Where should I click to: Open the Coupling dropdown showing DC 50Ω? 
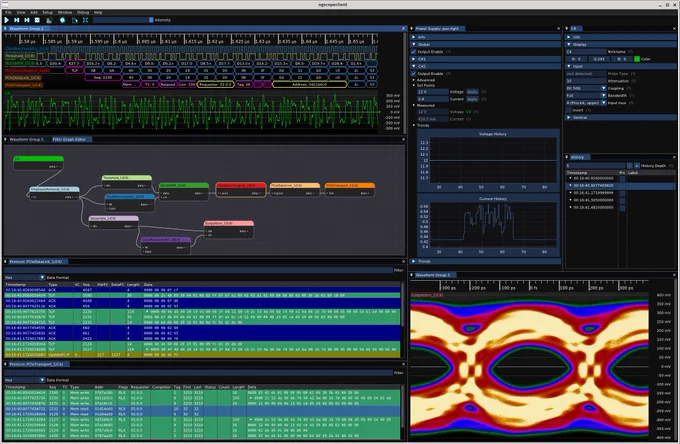[585, 88]
